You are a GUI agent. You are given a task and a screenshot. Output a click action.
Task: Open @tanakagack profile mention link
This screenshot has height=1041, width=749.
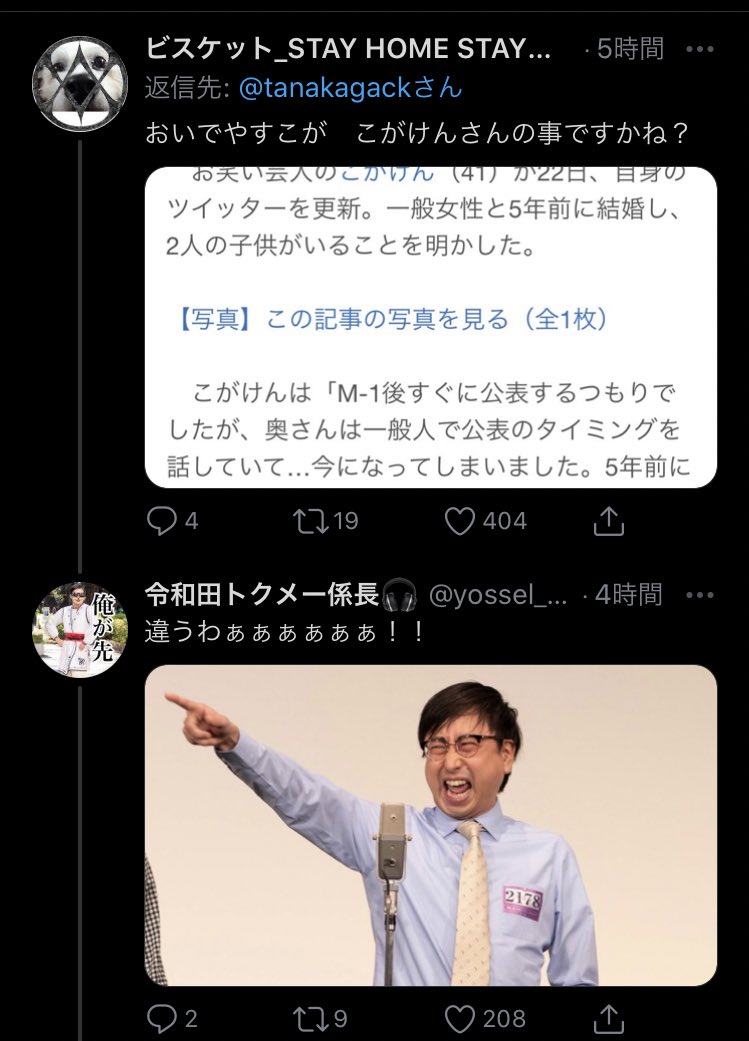(350, 88)
